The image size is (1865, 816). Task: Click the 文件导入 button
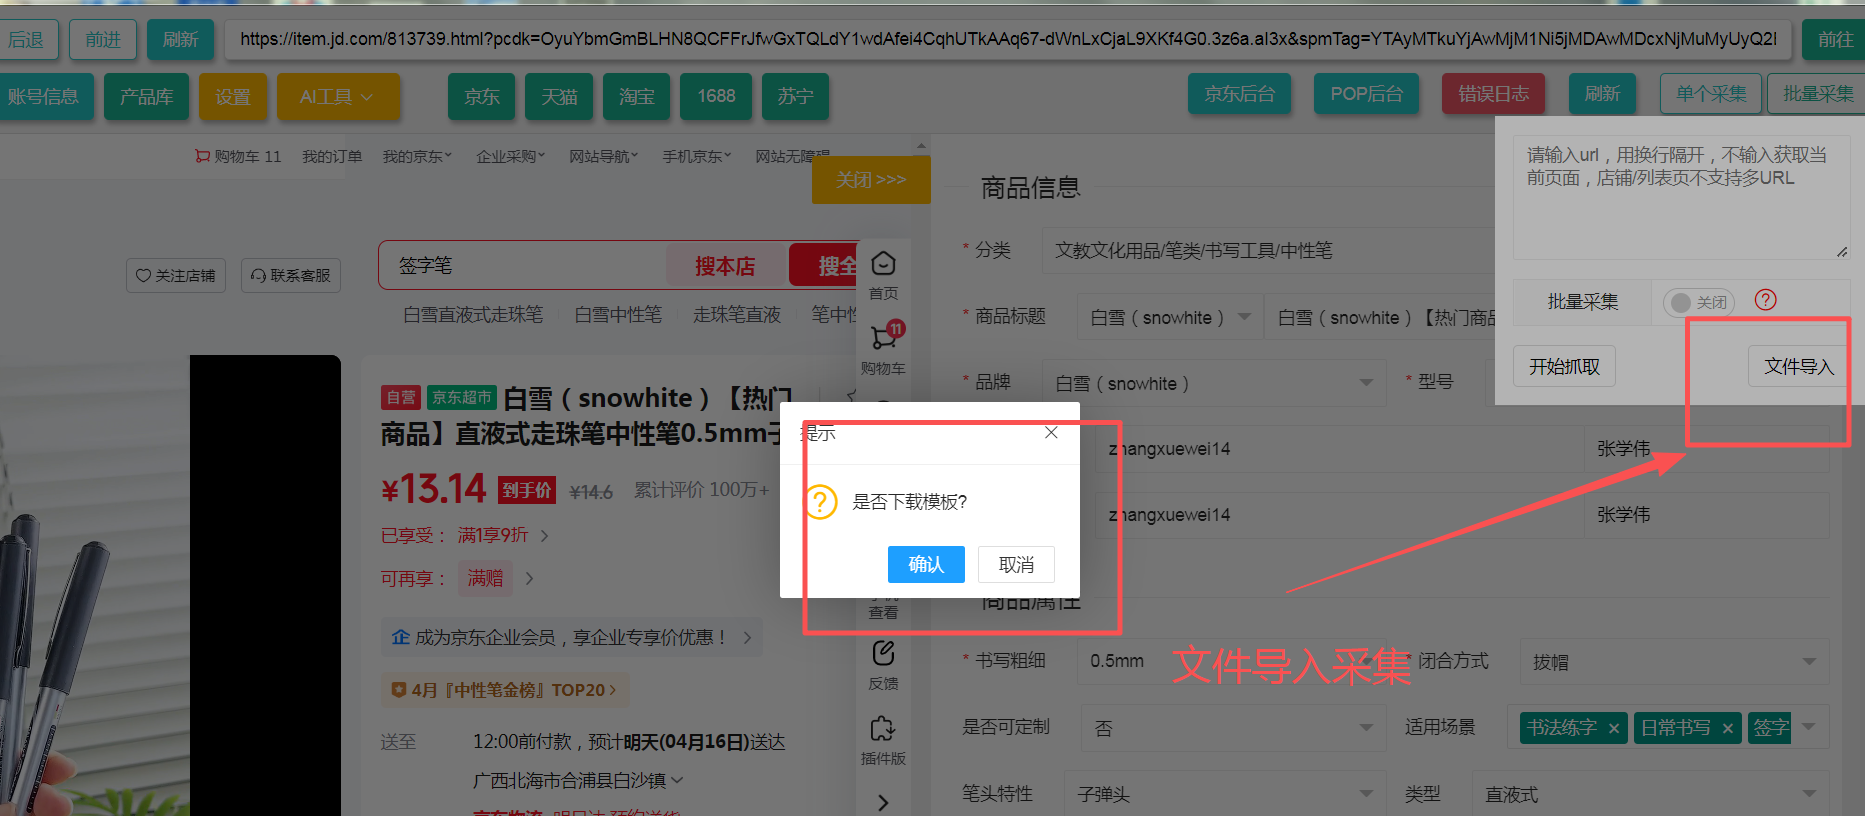point(1799,366)
